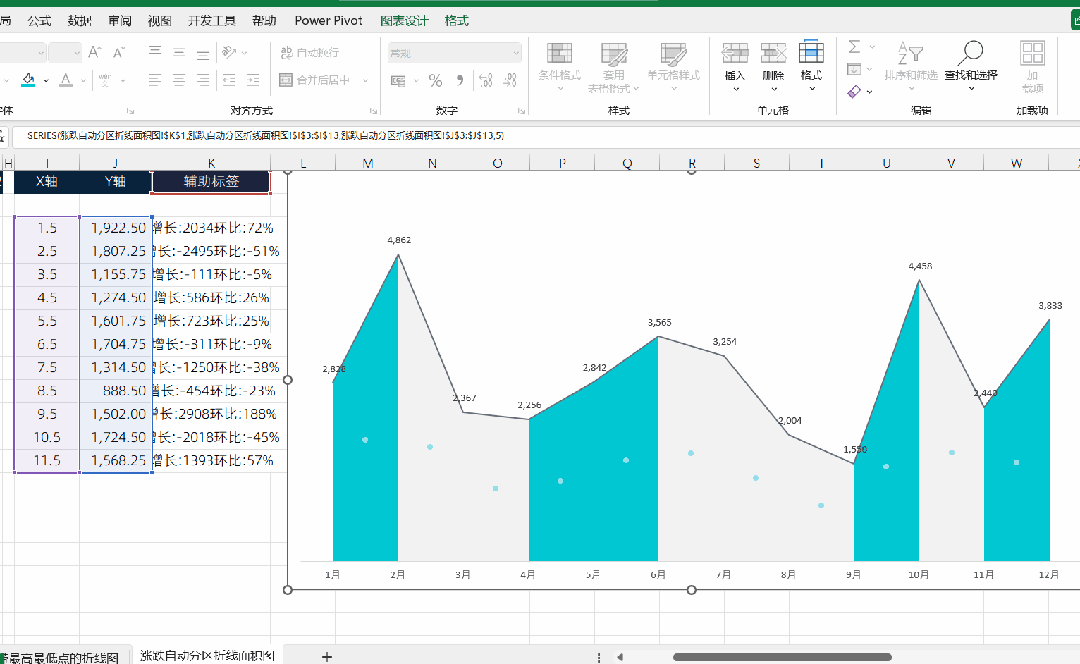Open the 数据 ribbon tab
The width and height of the screenshot is (1080, 664).
coord(79,21)
